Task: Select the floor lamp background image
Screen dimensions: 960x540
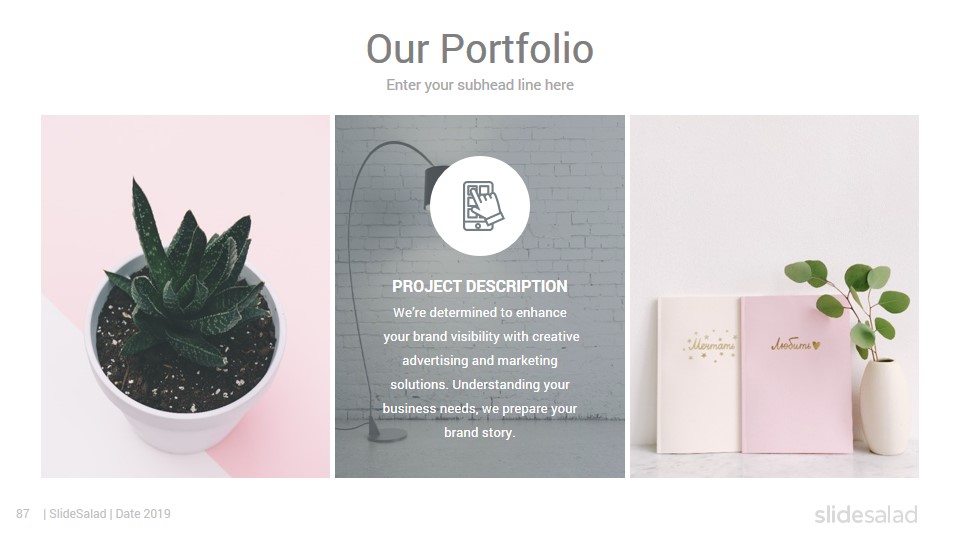Action: point(480,296)
